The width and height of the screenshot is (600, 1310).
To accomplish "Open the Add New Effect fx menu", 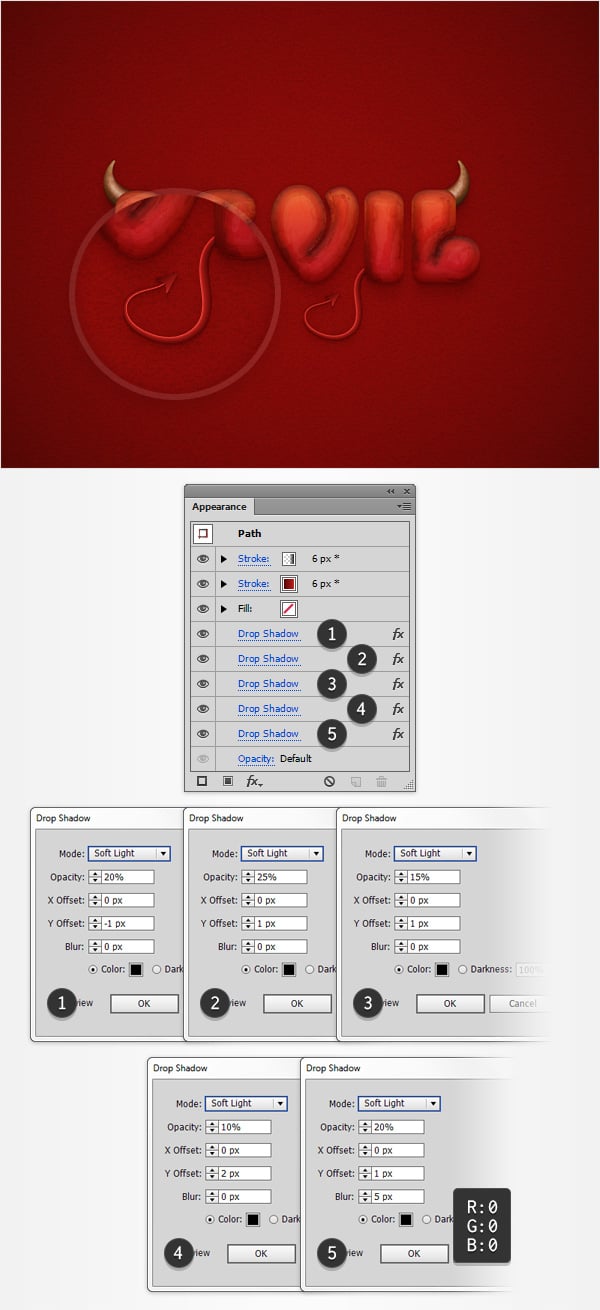I will point(254,781).
